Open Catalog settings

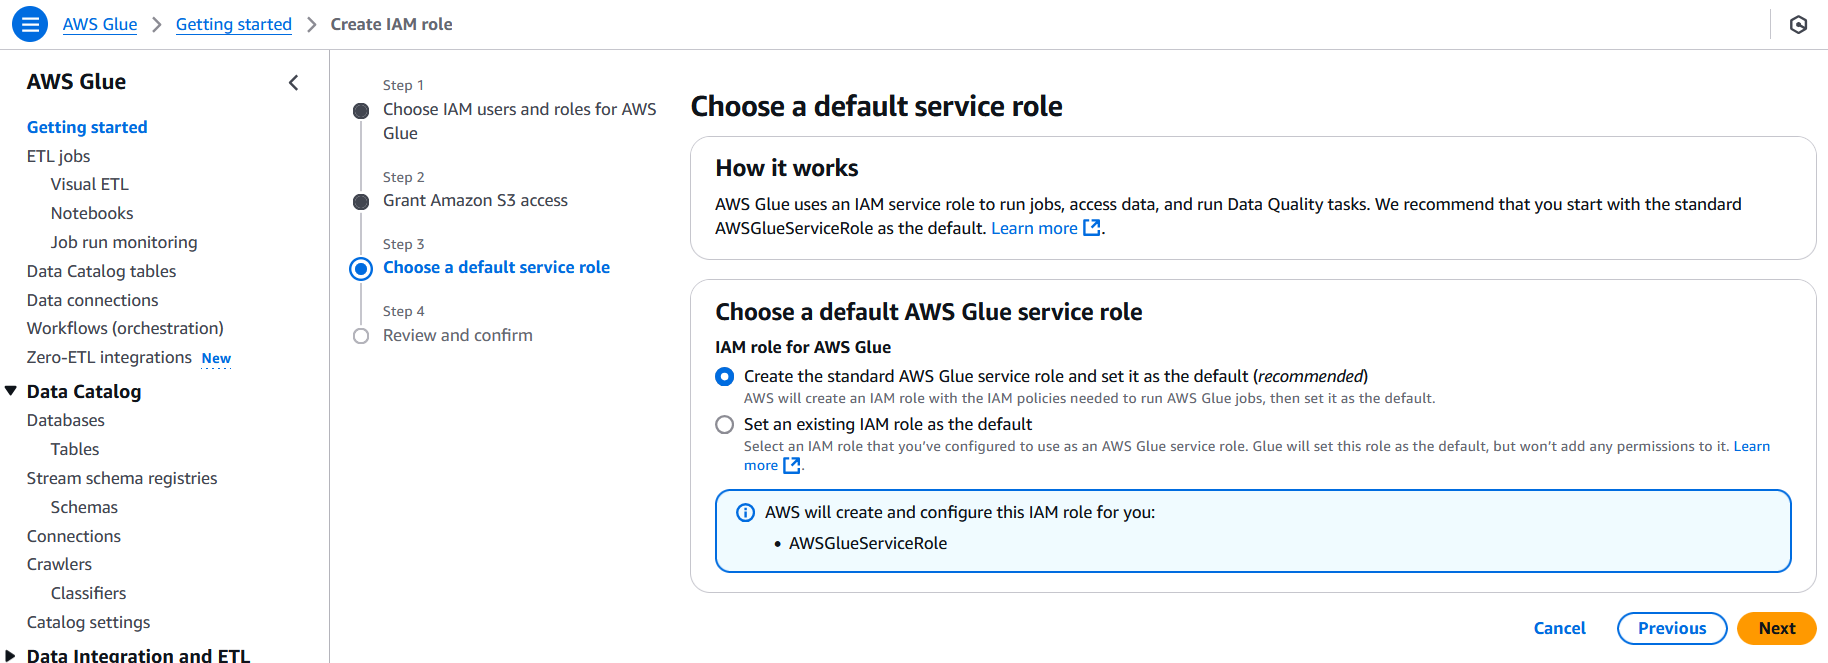tap(88, 622)
